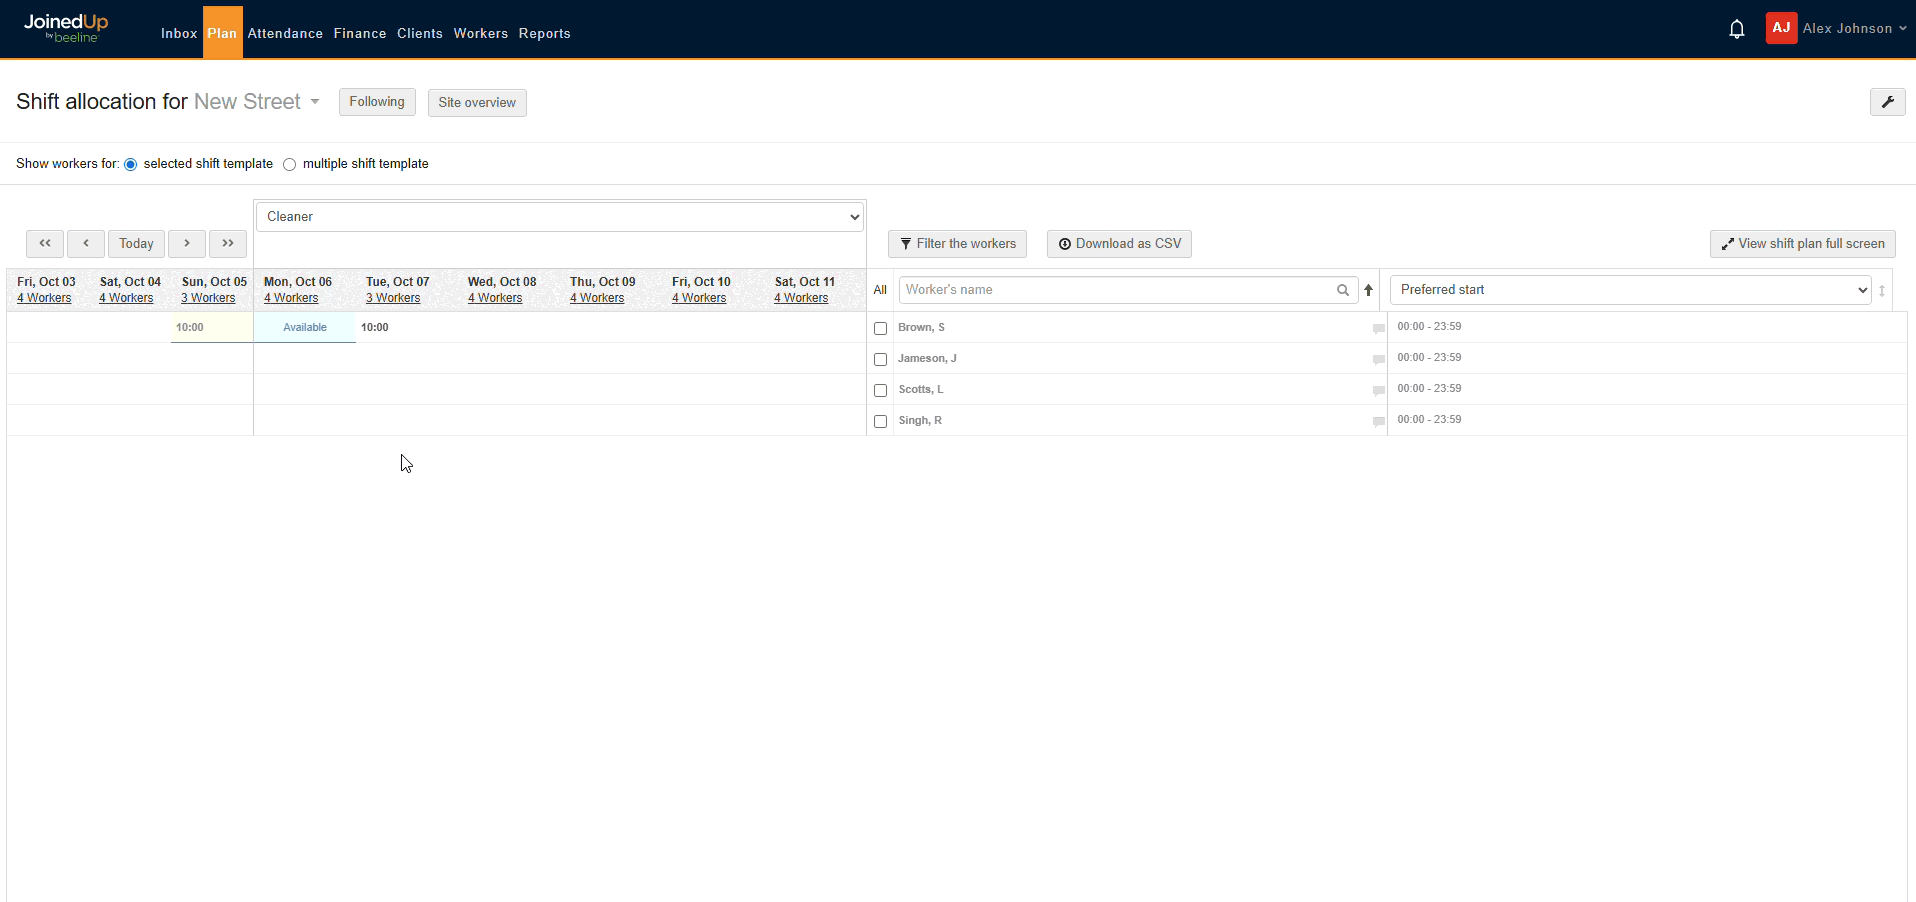Viewport: 1916px width, 902px height.
Task: Jump back a week with the double-left arrow
Action: coord(45,243)
